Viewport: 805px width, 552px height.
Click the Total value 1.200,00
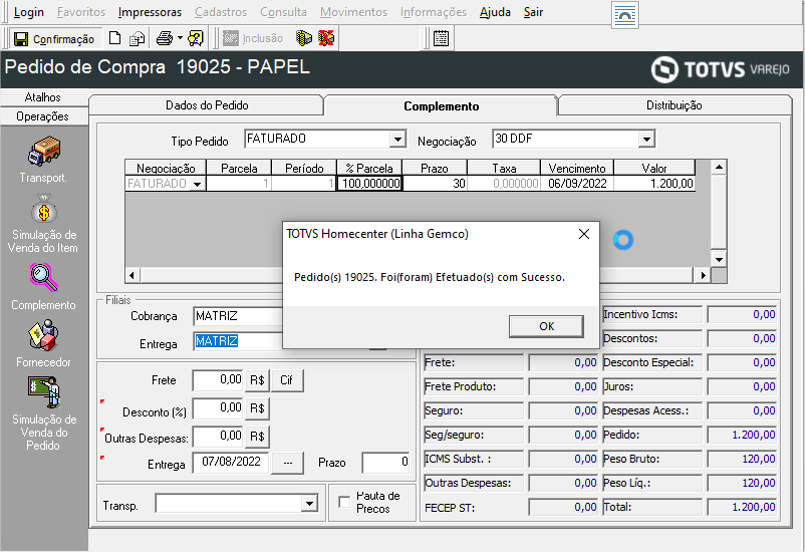pyautogui.click(x=742, y=507)
